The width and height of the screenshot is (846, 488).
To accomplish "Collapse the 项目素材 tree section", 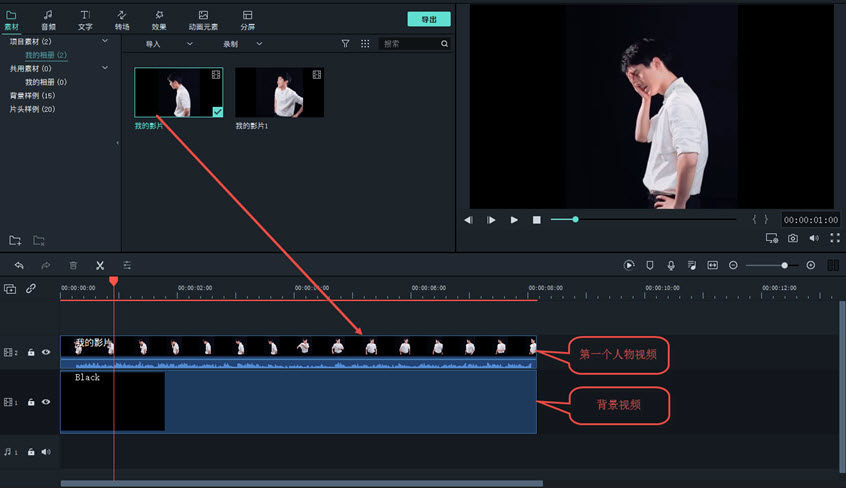I will click(x=105, y=41).
